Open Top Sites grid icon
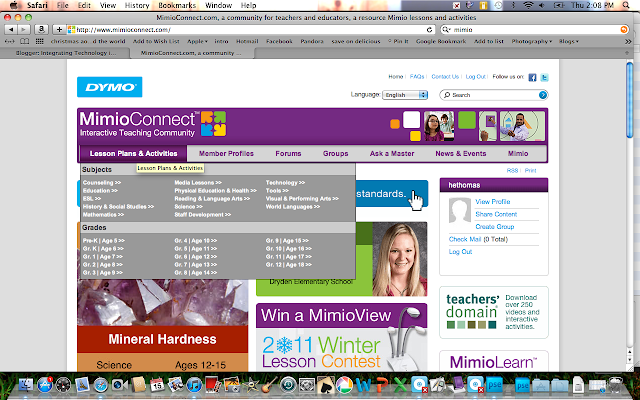640x400 pixels. click(x=40, y=41)
